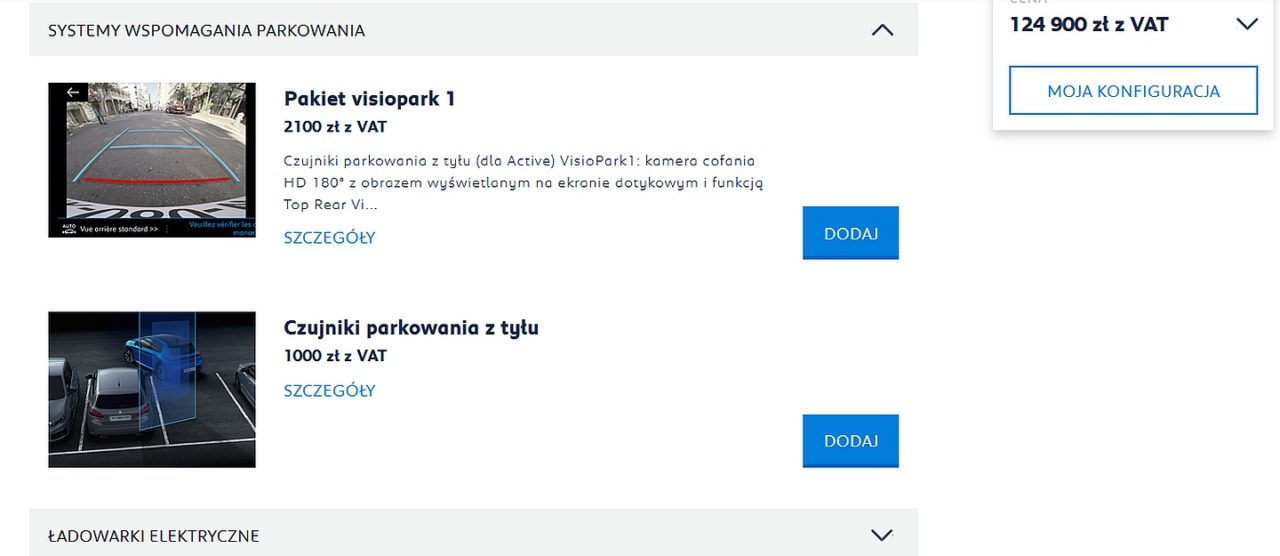Viewport: 1280px width, 556px height.
Task: Select the Pakiet visiopark 1 title
Action: coord(370,99)
